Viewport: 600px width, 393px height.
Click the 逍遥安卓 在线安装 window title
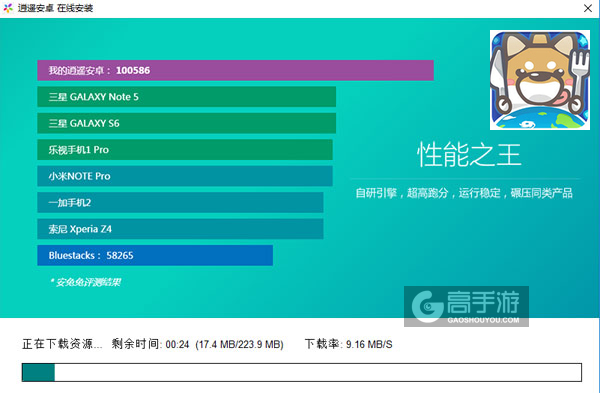55,8
